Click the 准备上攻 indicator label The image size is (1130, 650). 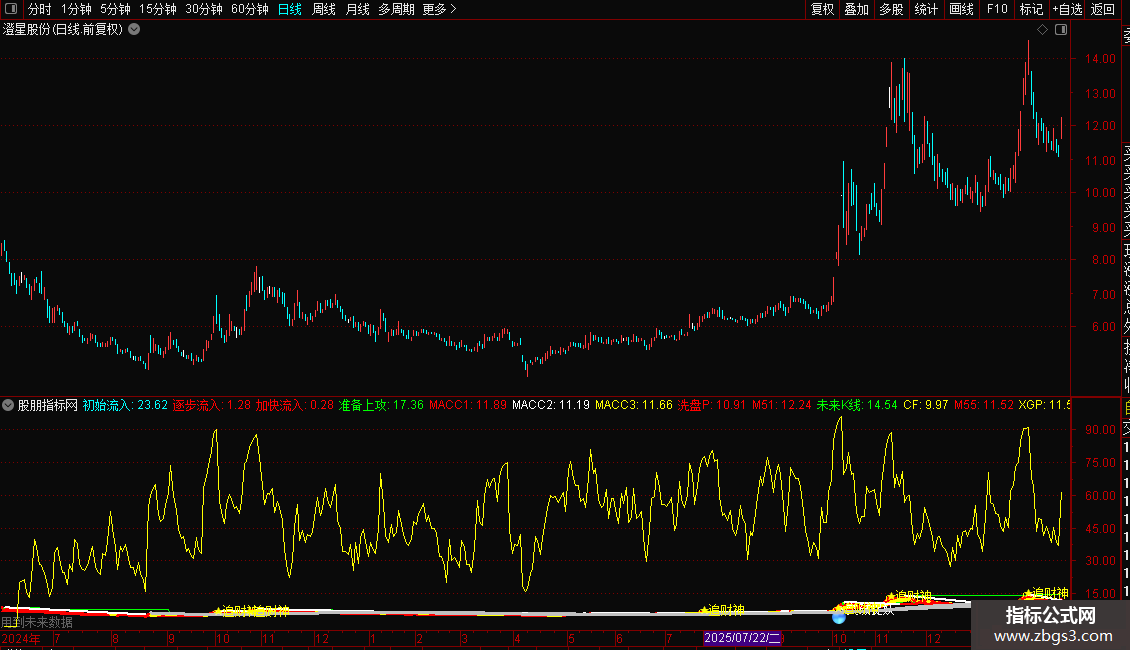(x=381, y=405)
